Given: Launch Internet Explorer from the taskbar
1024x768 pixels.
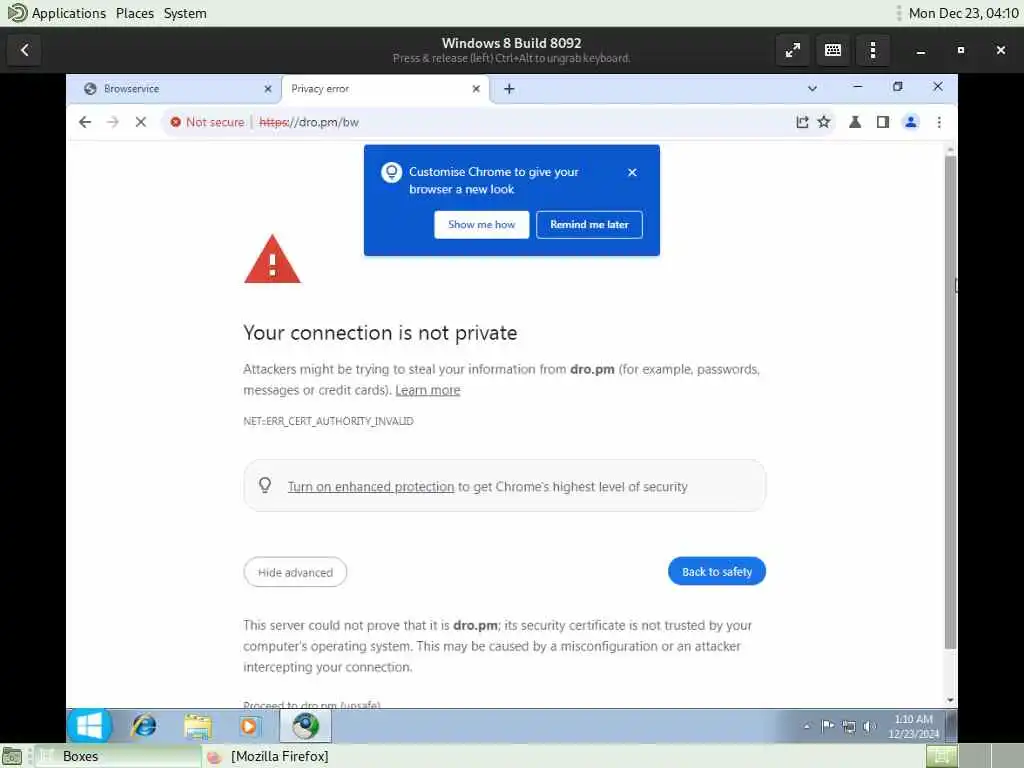Looking at the screenshot, I should click(144, 726).
